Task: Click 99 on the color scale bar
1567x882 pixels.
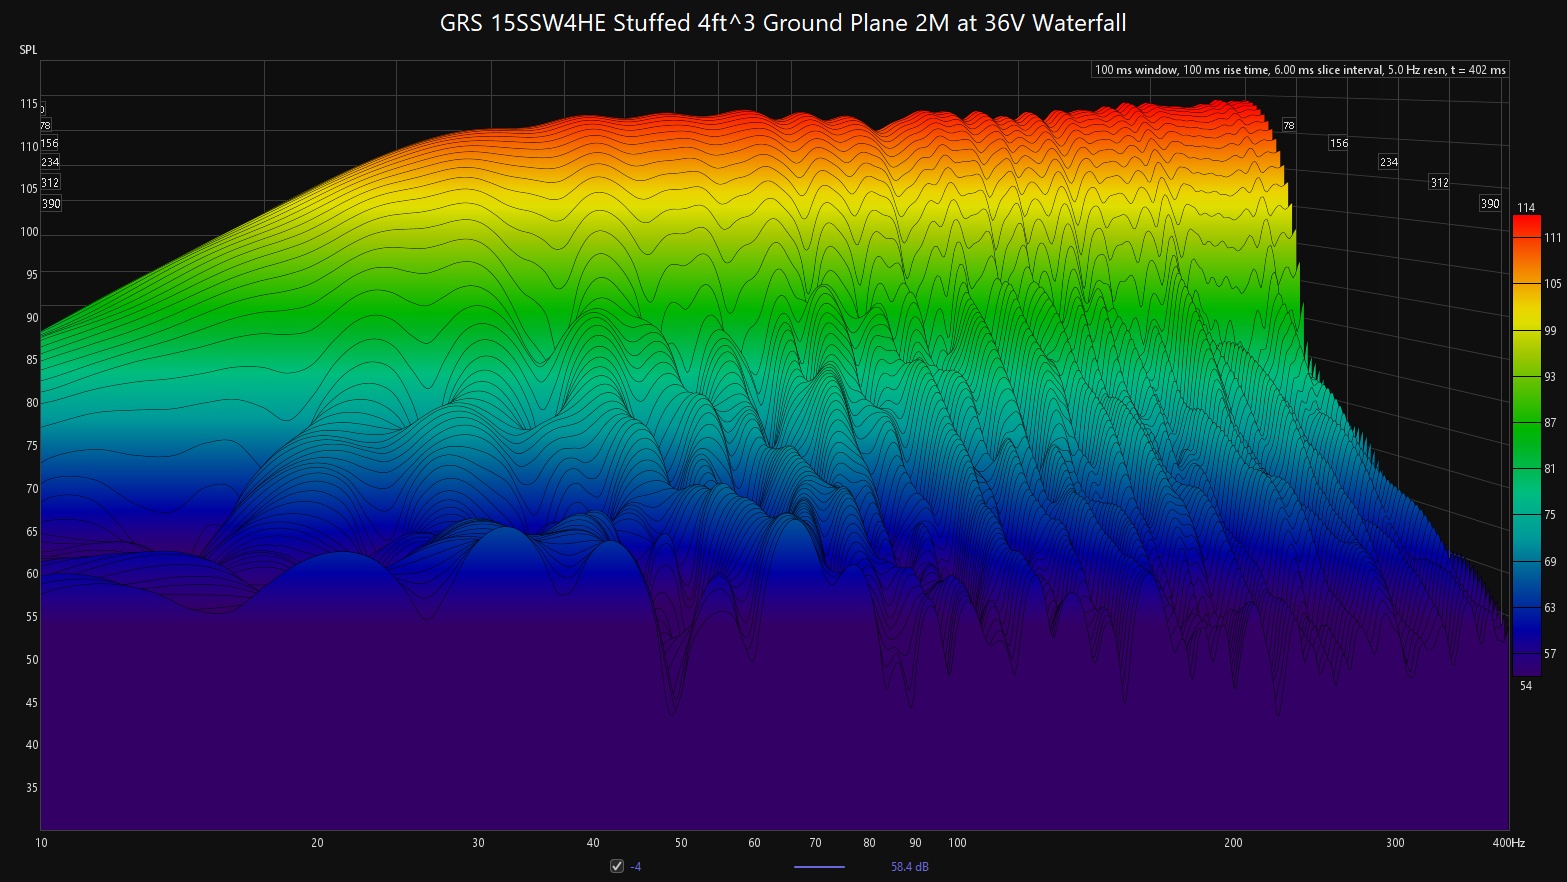Action: coord(1551,330)
